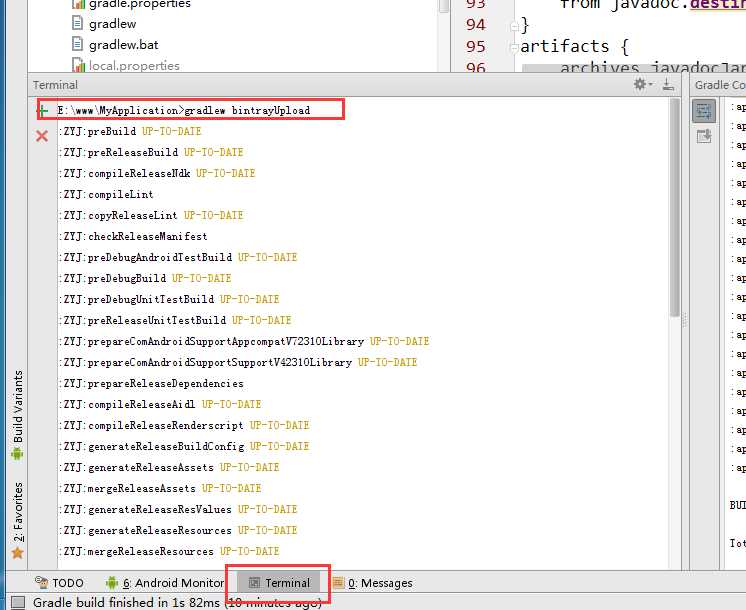This screenshot has height=610, width=746.
Task: Click the Gradle Console panel title
Action: [720, 85]
